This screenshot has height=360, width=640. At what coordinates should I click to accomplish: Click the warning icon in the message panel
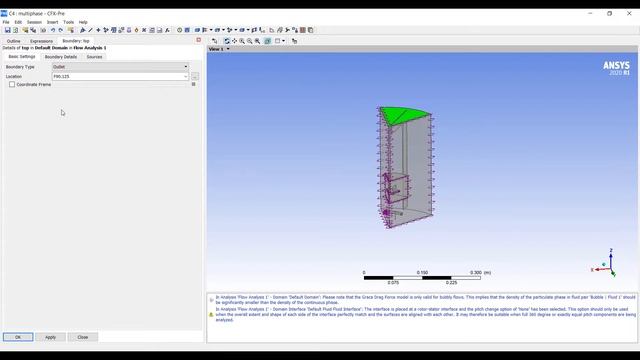coord(211,315)
